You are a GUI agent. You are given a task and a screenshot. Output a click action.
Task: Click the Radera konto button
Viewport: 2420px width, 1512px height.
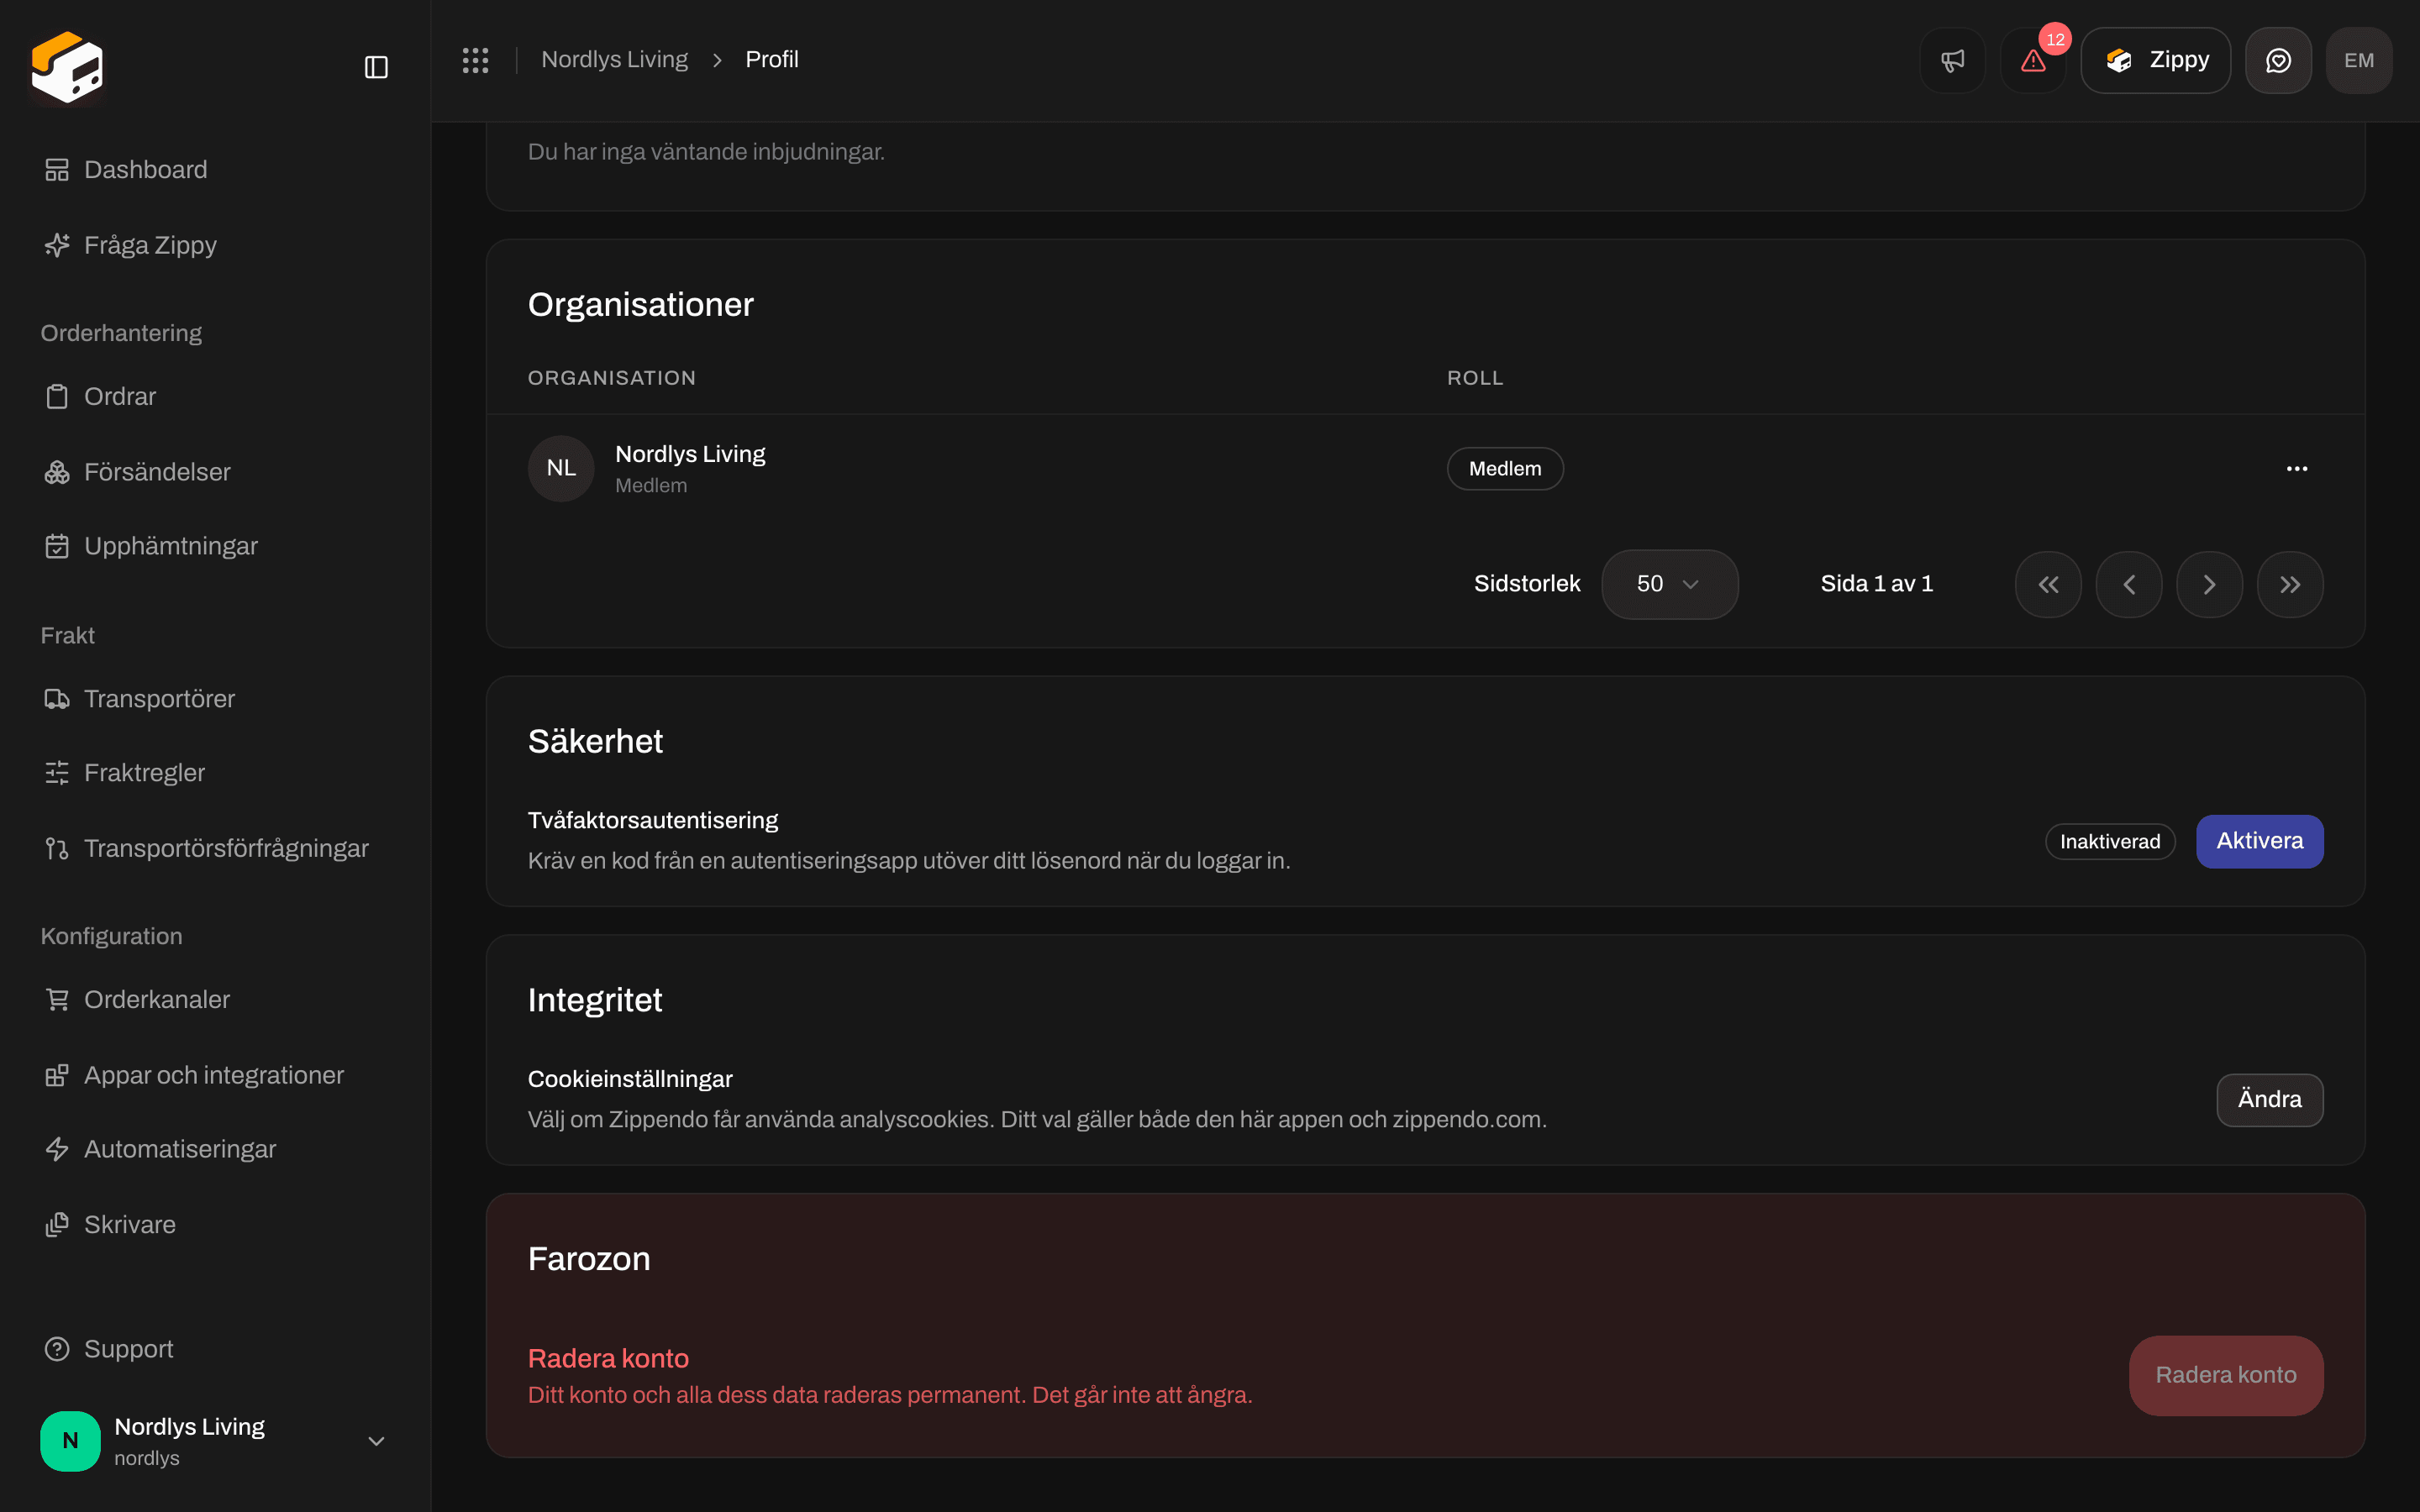2226,1375
